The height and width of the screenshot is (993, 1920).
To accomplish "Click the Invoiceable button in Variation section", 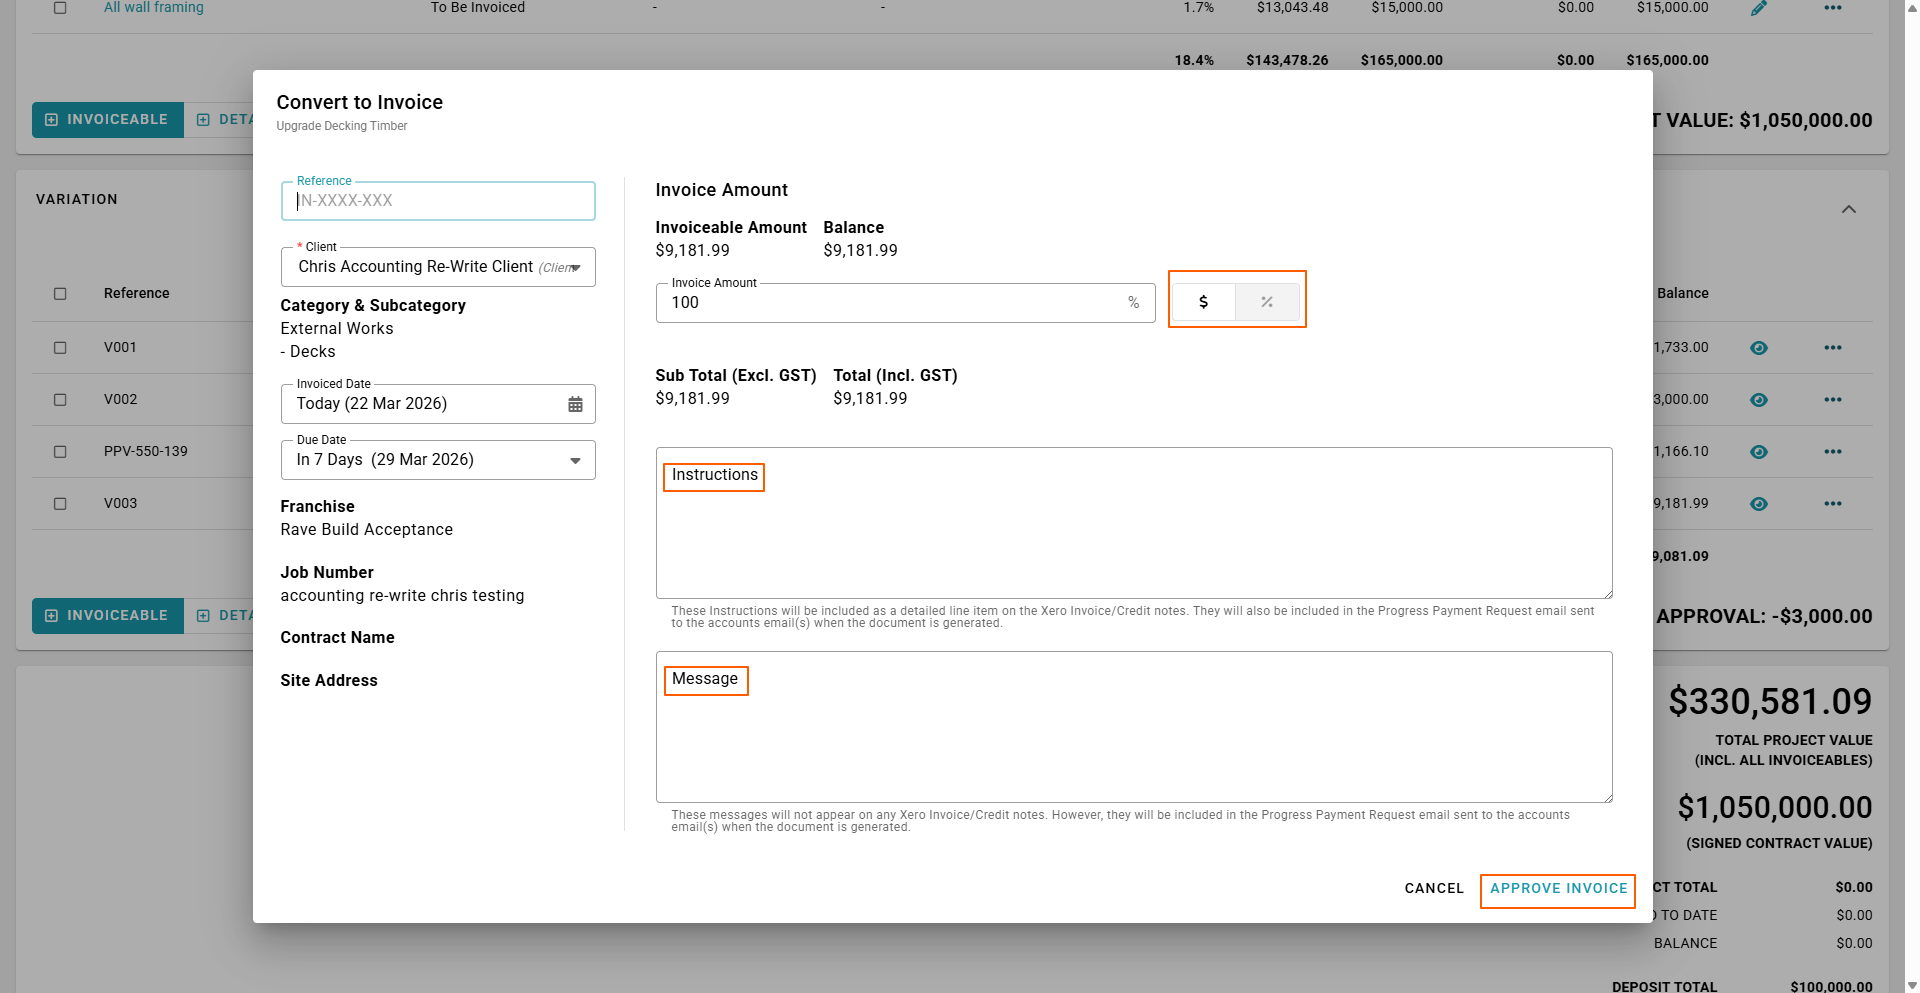I will click(x=108, y=616).
